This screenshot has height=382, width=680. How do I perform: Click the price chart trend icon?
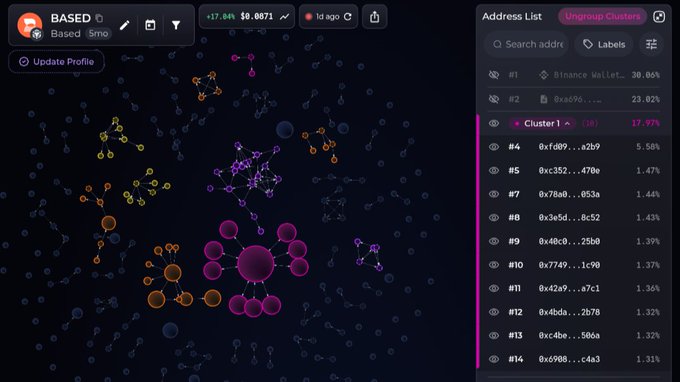tap(284, 16)
